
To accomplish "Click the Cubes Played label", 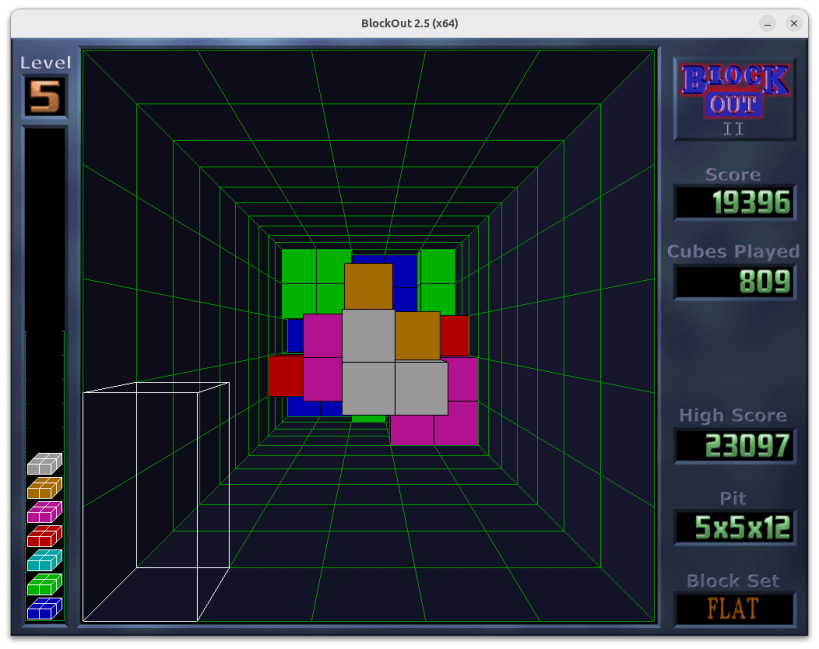I will pyautogui.click(x=733, y=252).
